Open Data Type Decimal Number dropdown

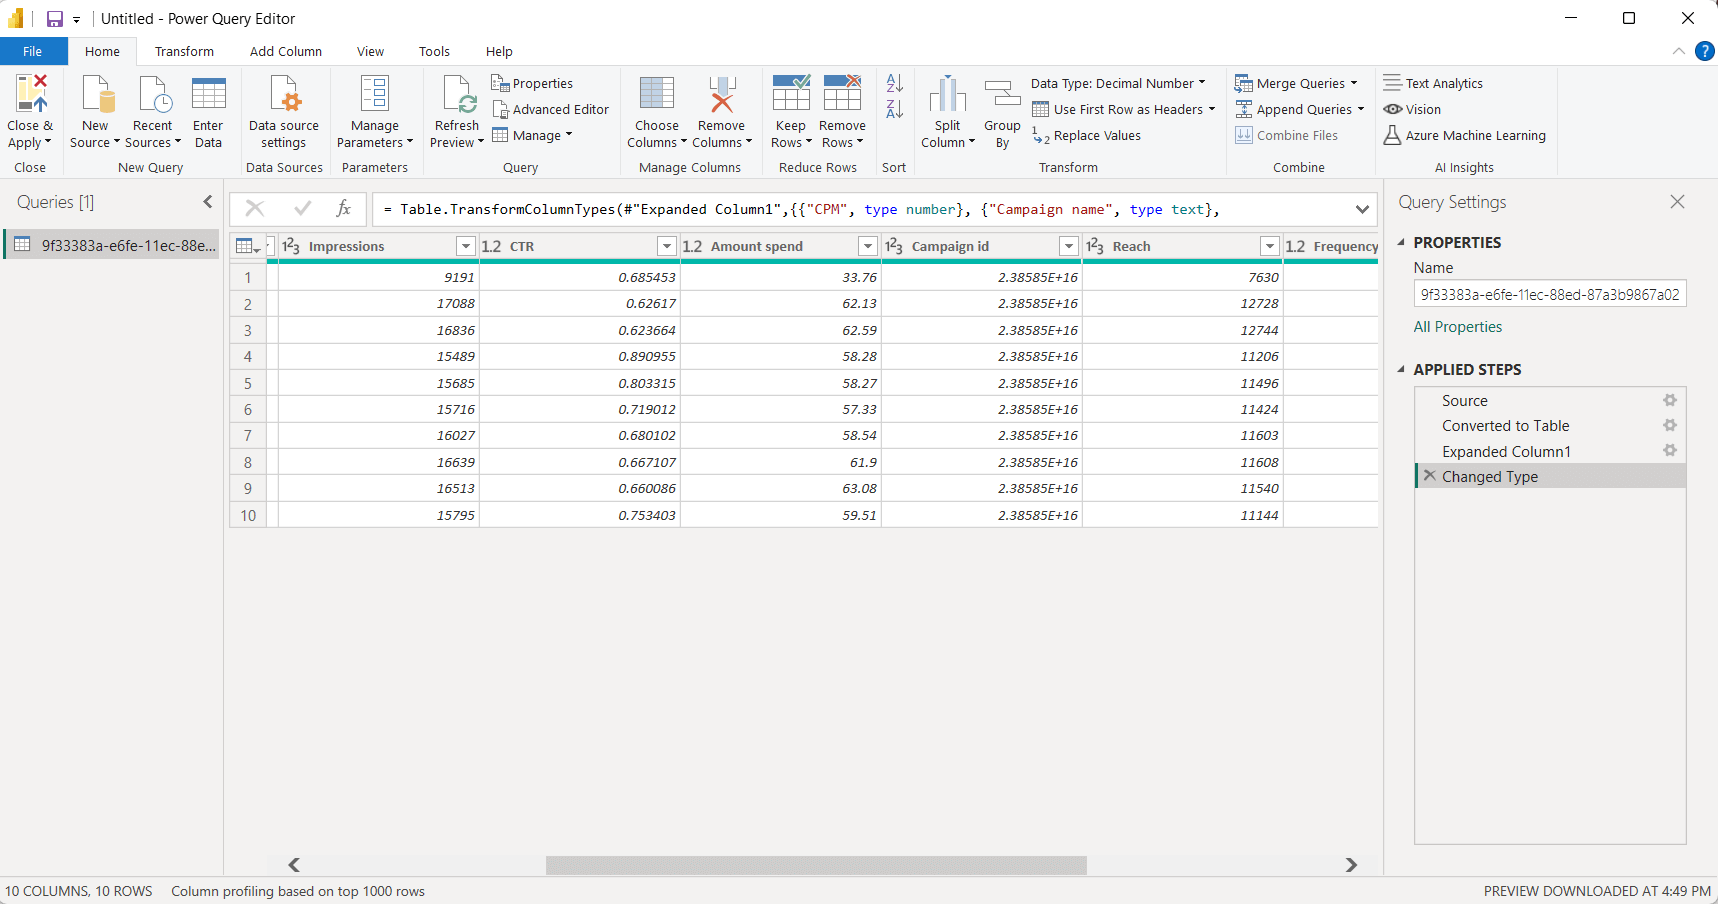tap(1119, 83)
